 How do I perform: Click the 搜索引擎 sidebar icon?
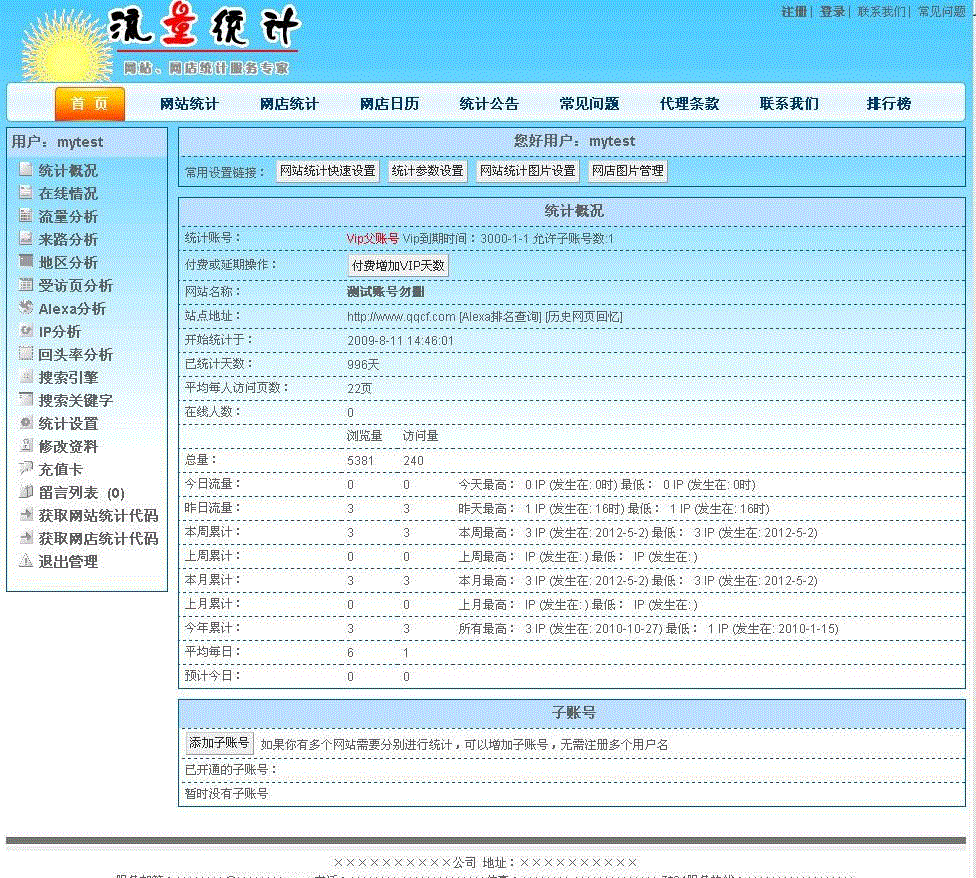[x=26, y=377]
